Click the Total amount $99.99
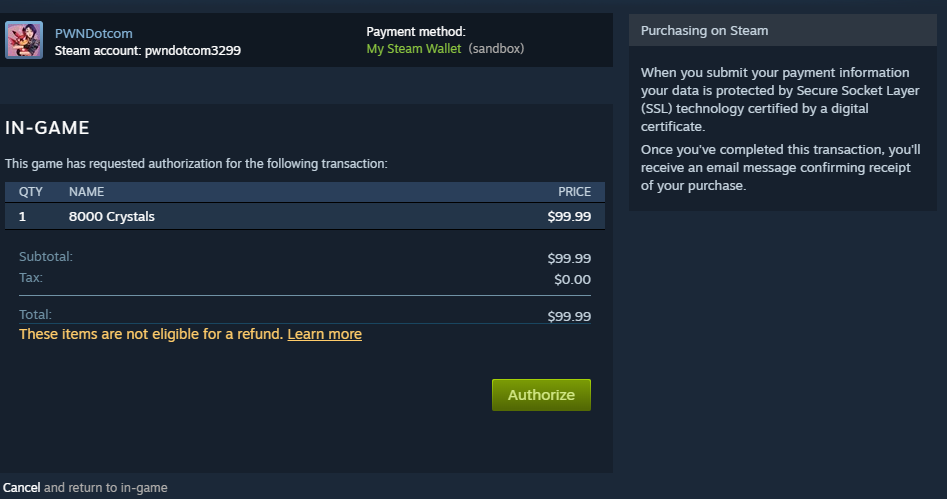This screenshot has width=947, height=499. [569, 316]
